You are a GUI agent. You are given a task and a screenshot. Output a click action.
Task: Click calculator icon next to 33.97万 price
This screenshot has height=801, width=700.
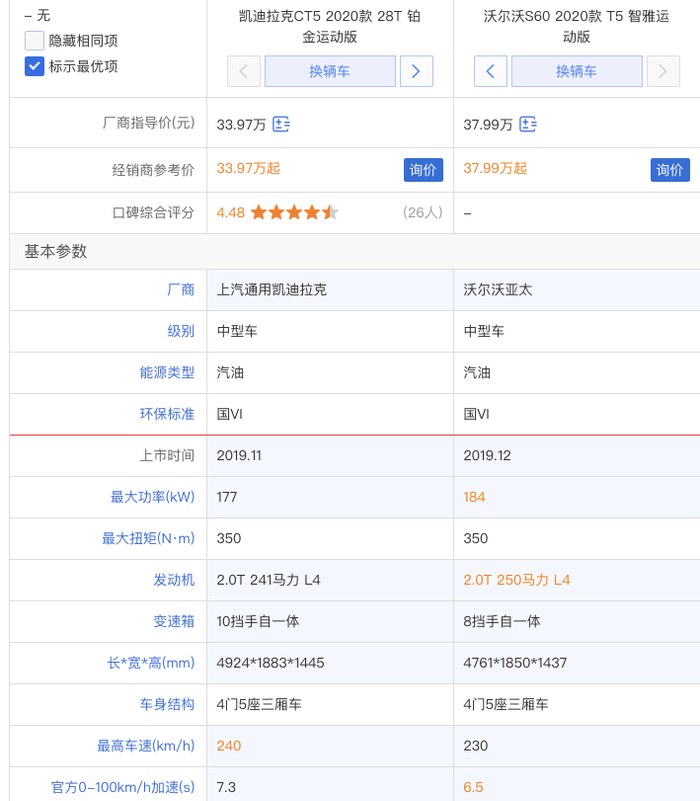282,124
